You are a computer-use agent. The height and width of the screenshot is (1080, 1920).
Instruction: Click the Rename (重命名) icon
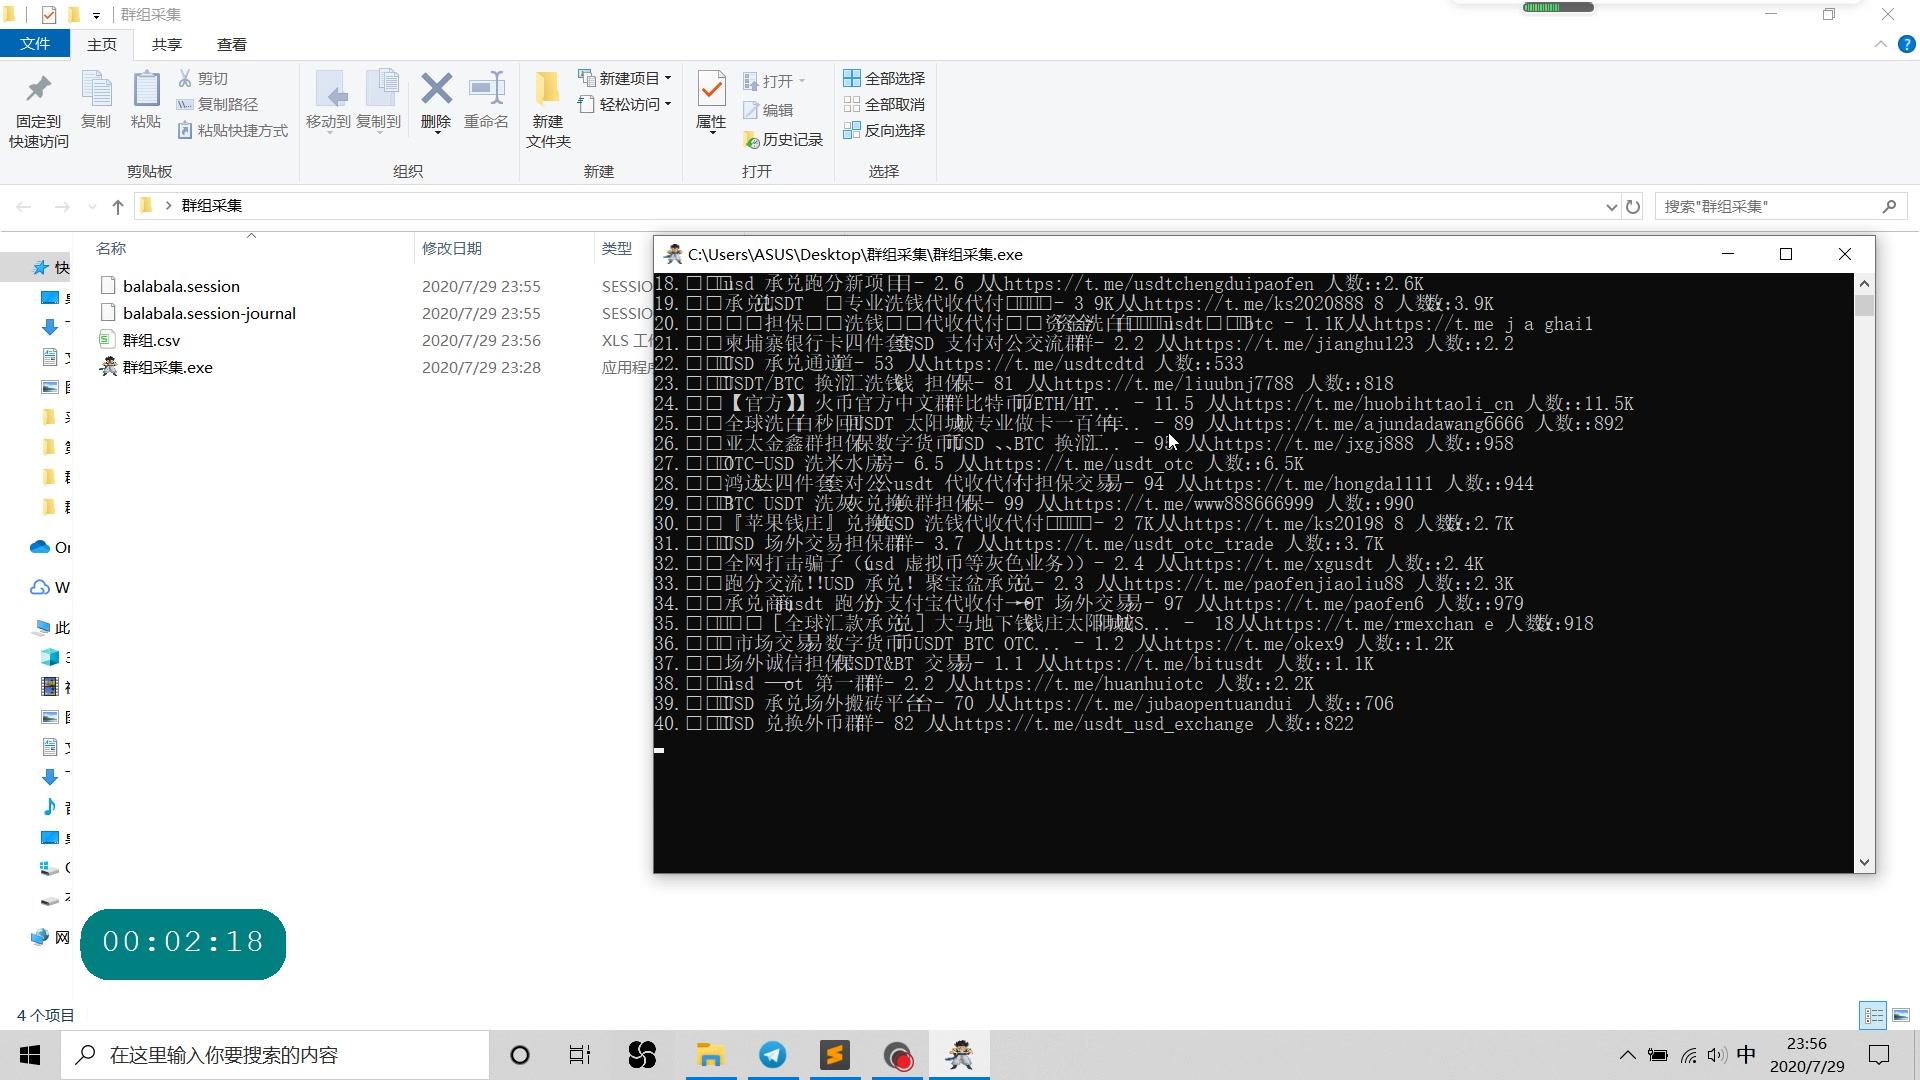tap(486, 101)
